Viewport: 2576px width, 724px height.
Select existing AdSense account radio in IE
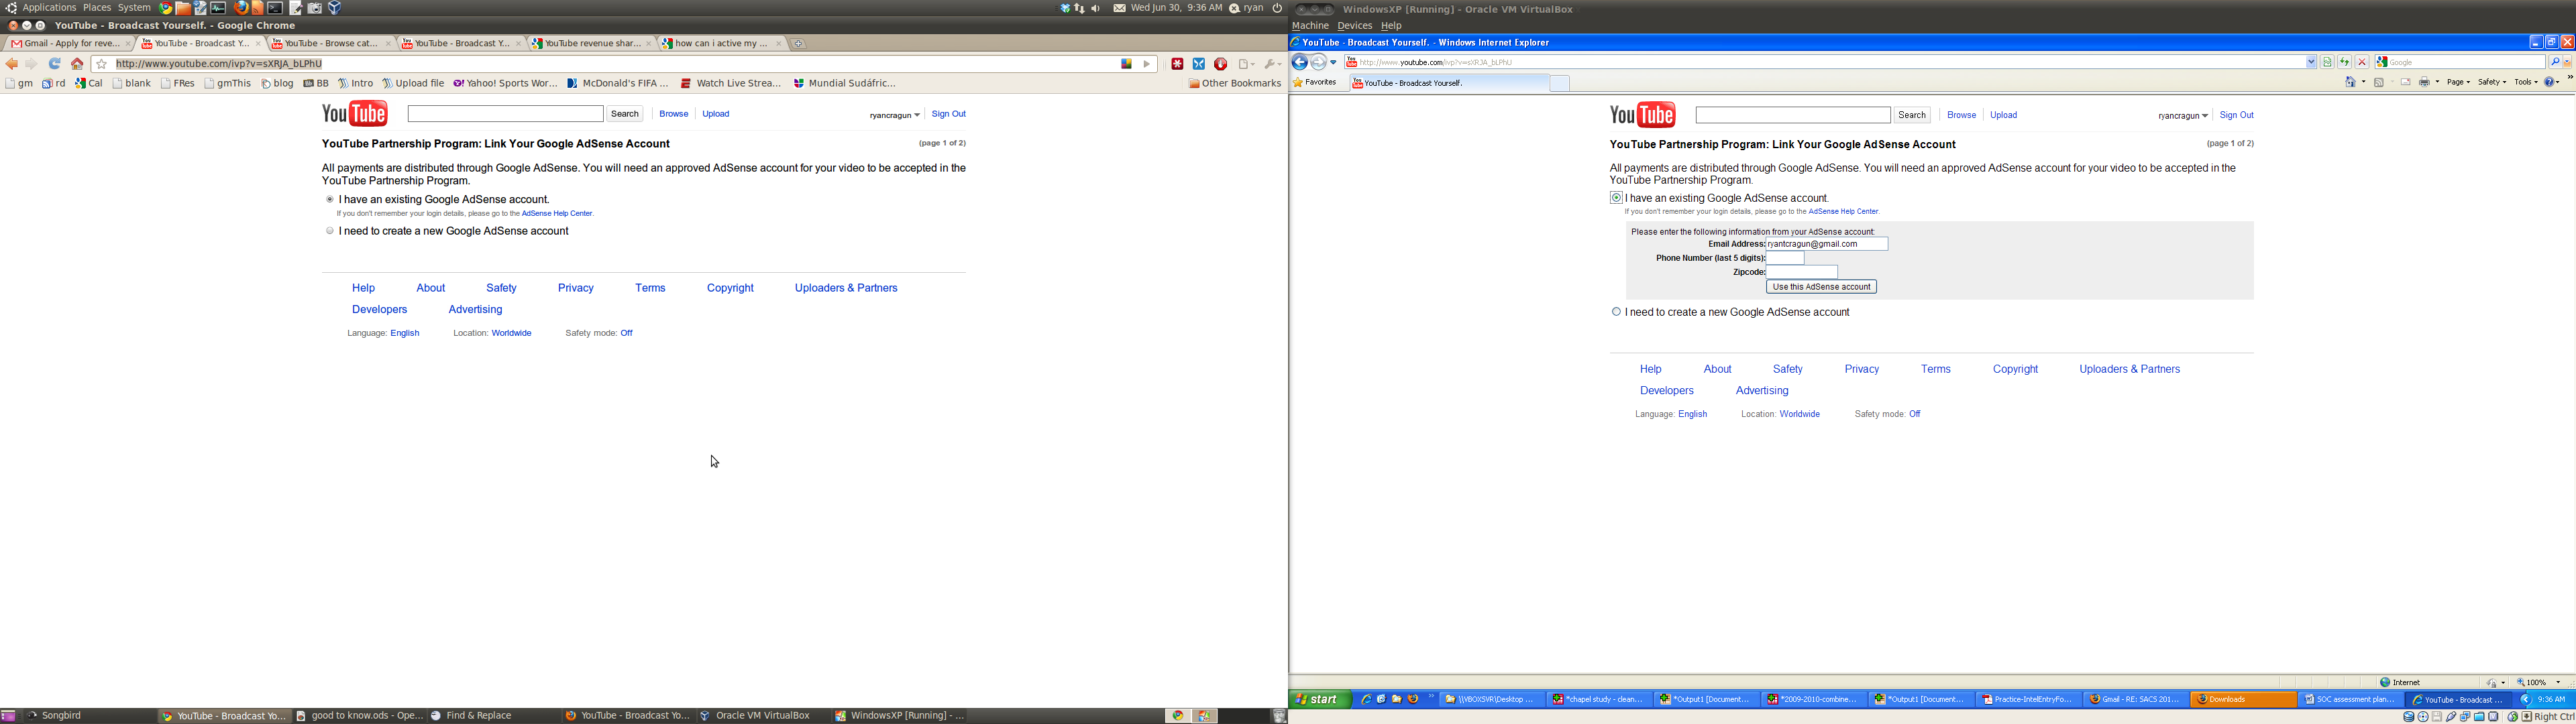1616,198
